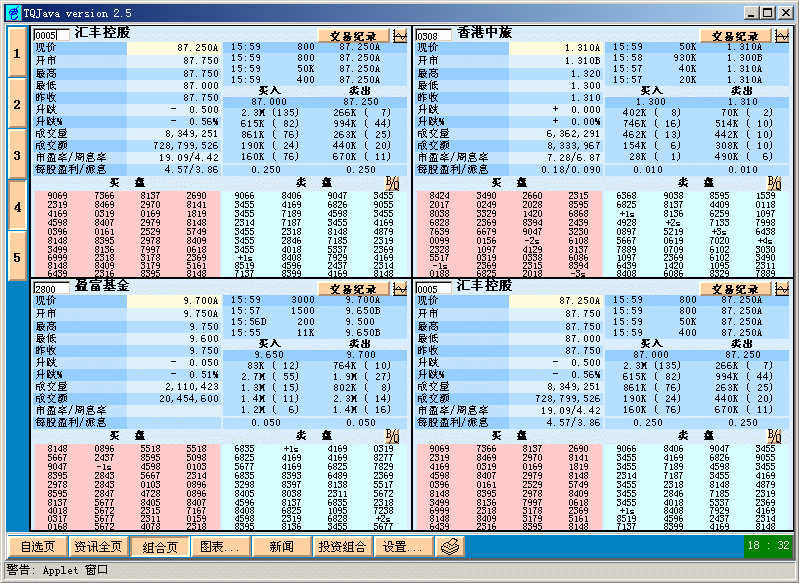
Task: Open 交易纪录 for 盈富基金
Action: (x=354, y=289)
